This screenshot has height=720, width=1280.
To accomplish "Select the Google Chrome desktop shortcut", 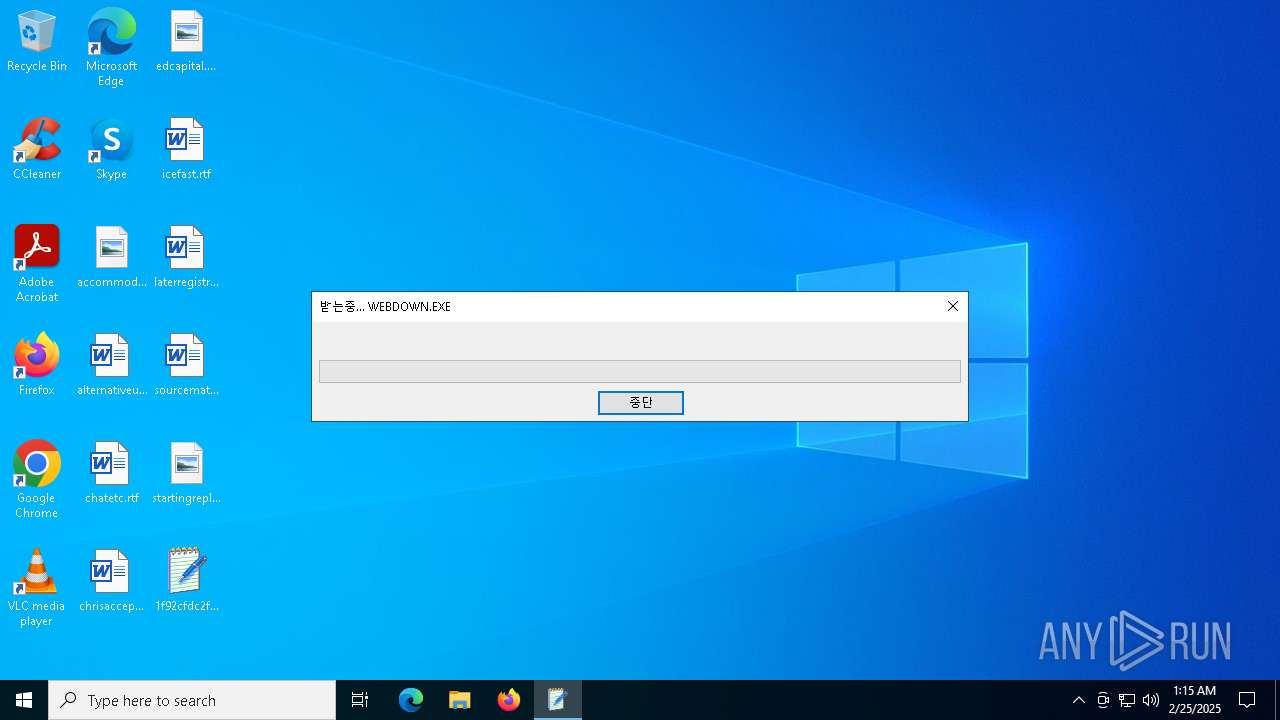I will [37, 480].
